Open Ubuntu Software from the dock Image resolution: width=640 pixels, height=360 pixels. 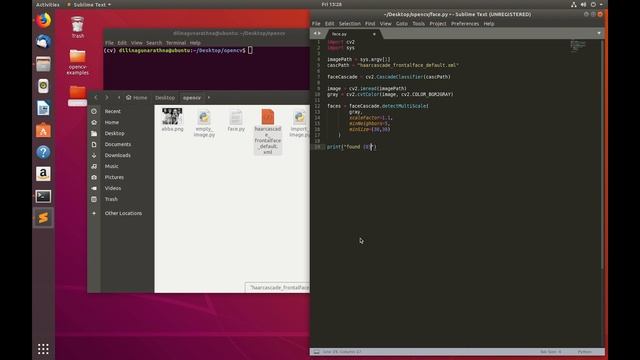tap(43, 130)
